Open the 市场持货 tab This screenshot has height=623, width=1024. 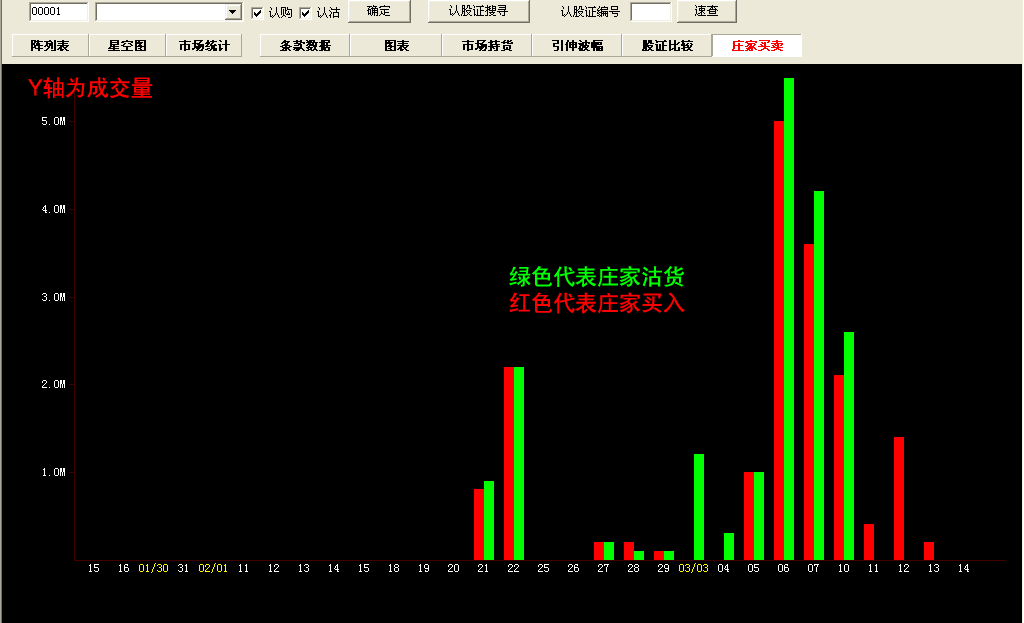coord(487,46)
